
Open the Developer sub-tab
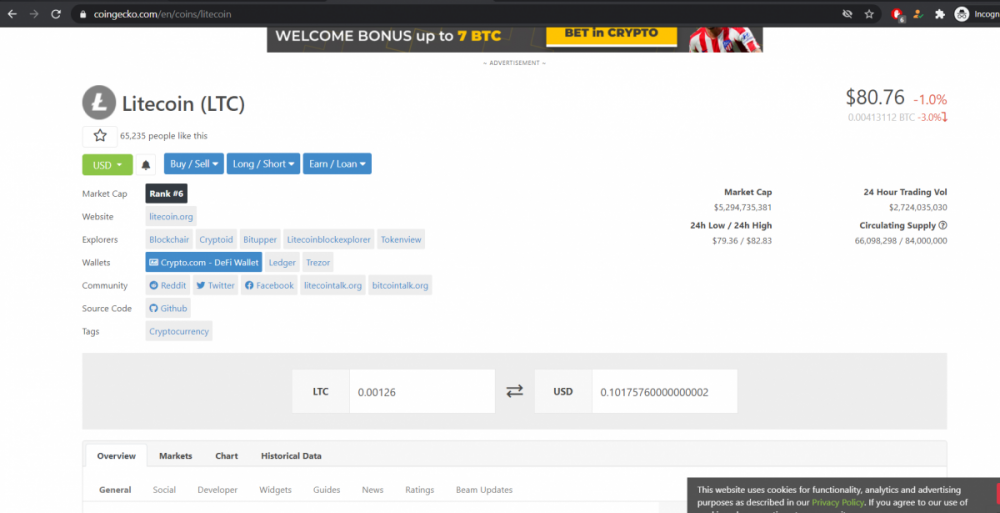[x=217, y=490]
